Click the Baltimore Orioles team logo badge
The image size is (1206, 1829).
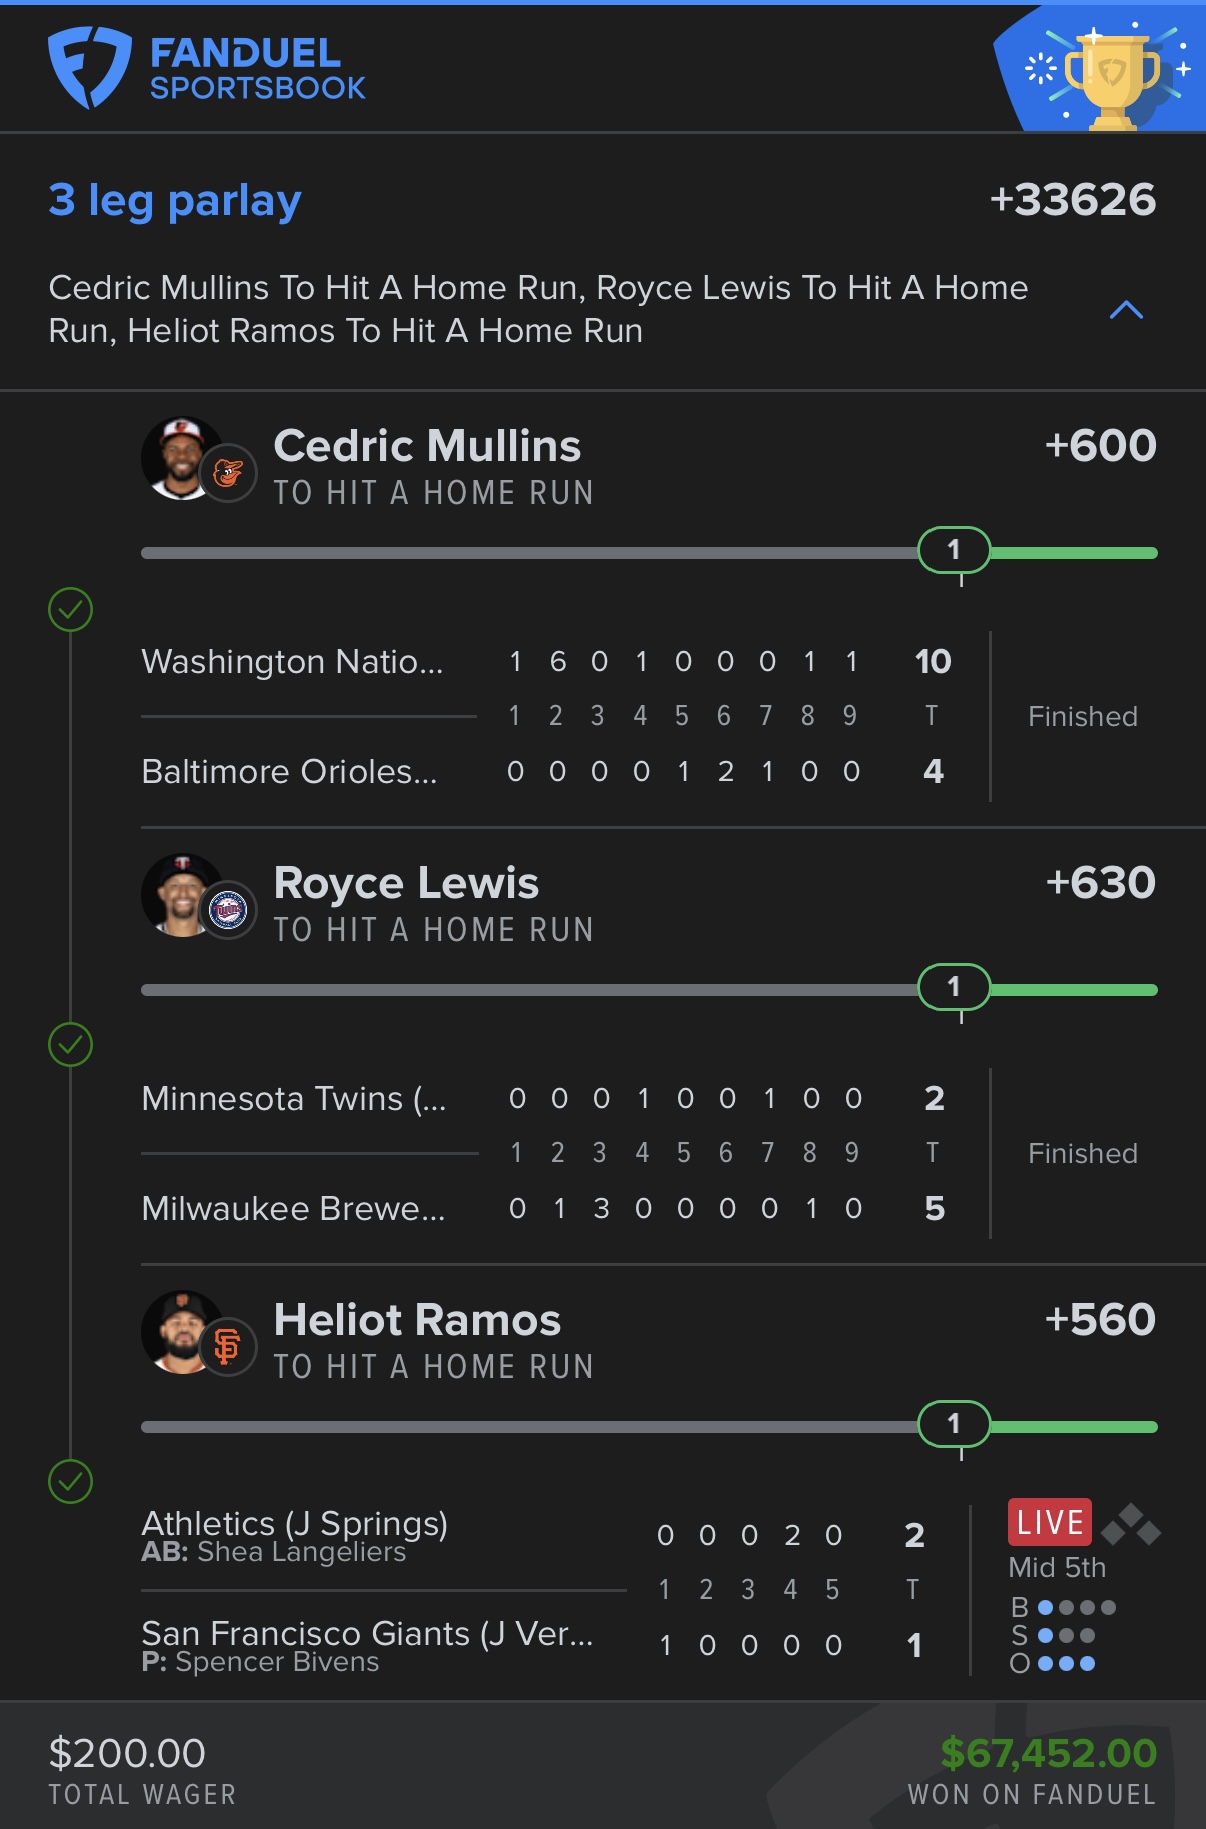[x=229, y=473]
